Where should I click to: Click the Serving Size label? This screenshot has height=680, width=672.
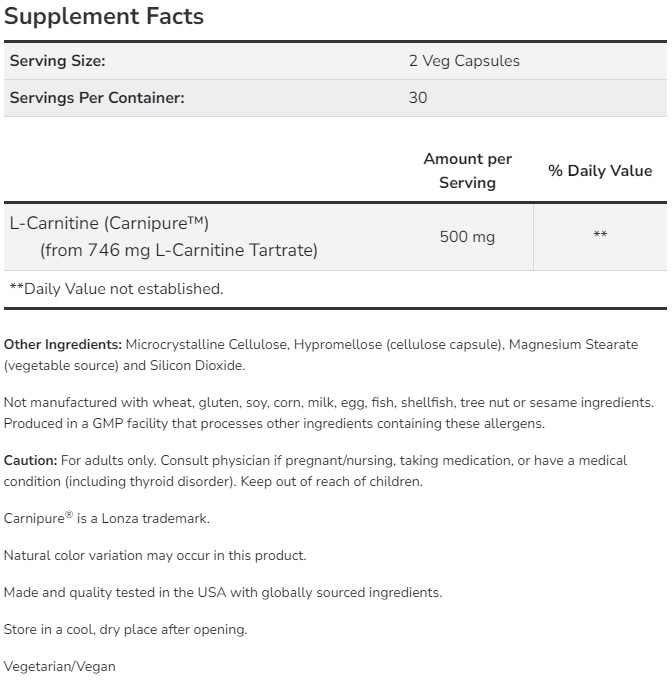tap(57, 61)
